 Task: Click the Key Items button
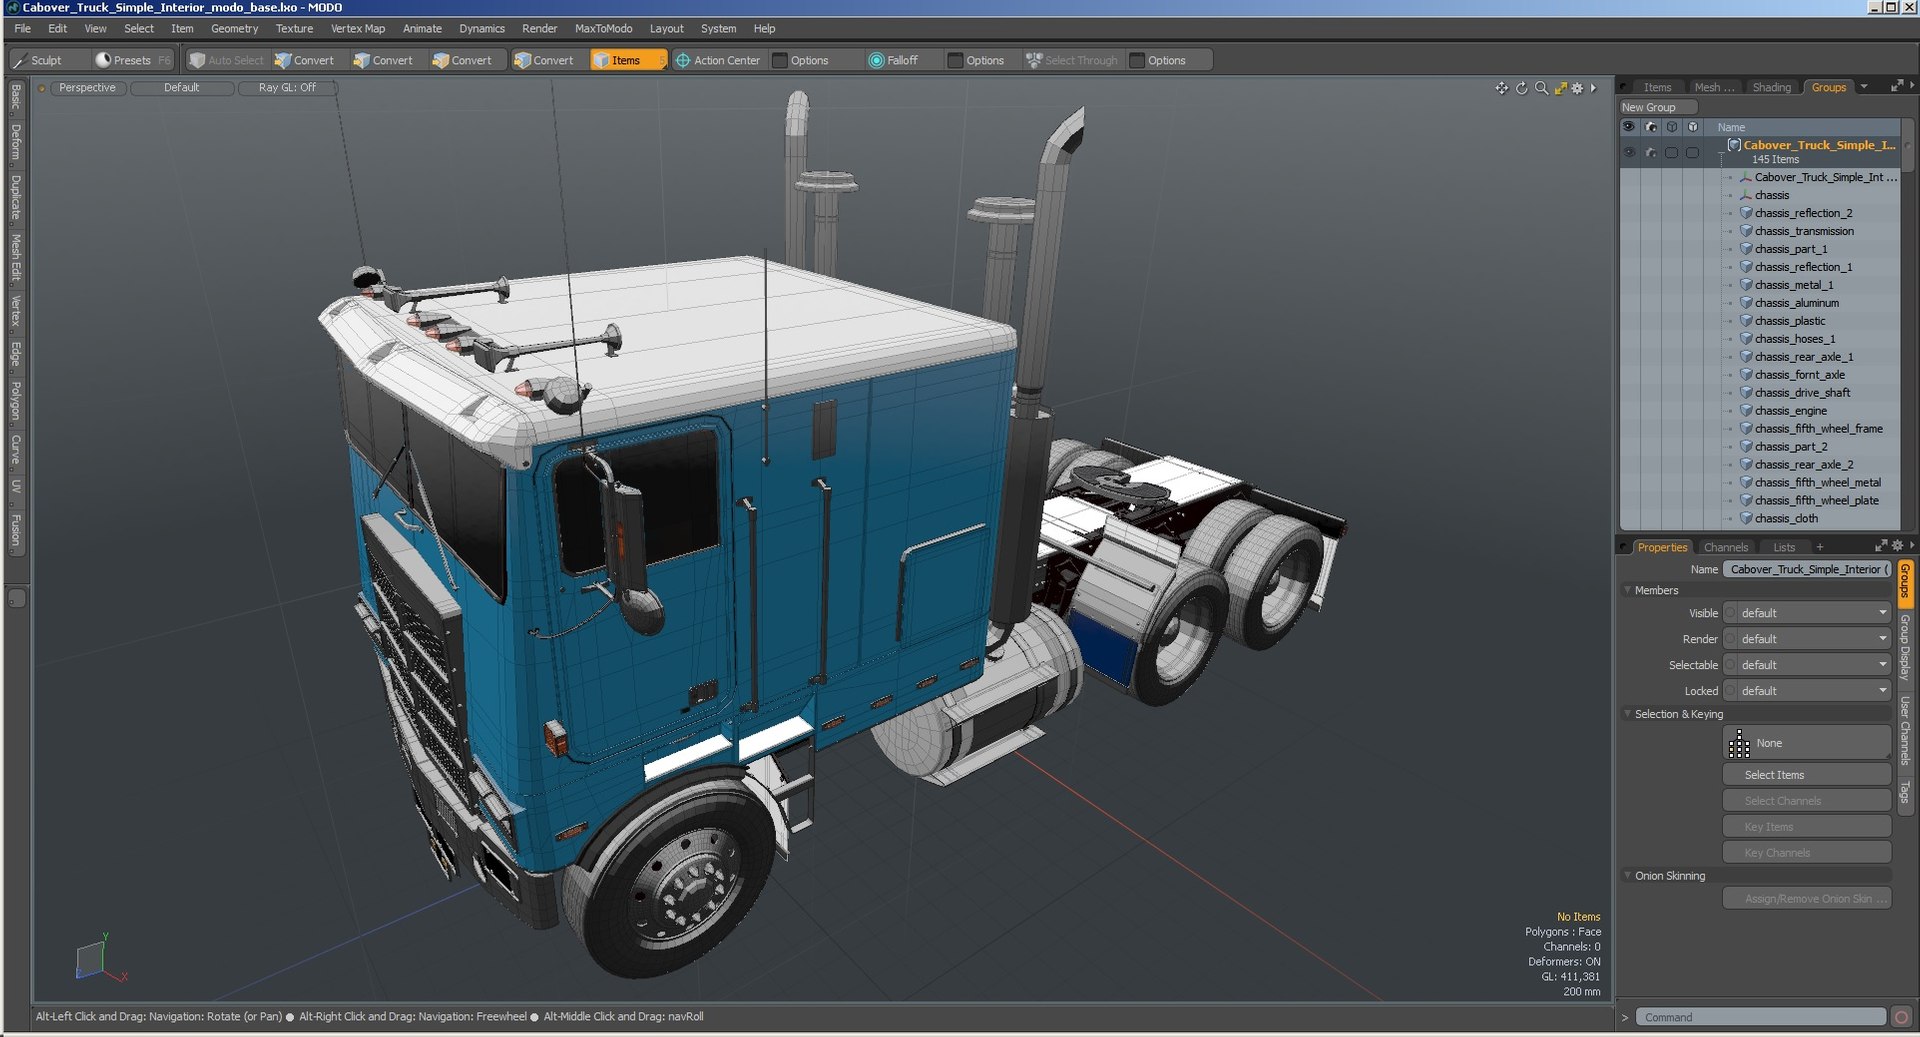point(1807,827)
